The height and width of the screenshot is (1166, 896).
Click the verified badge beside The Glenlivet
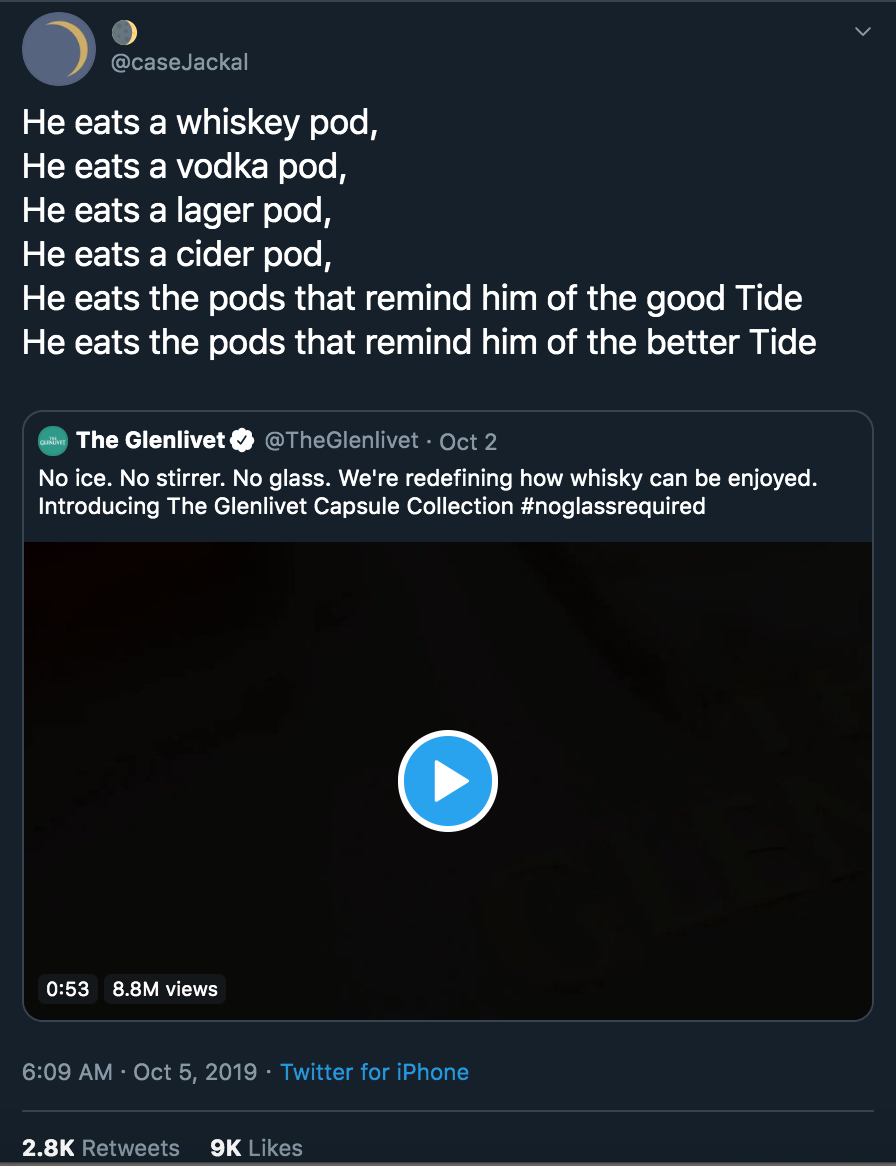coord(243,440)
